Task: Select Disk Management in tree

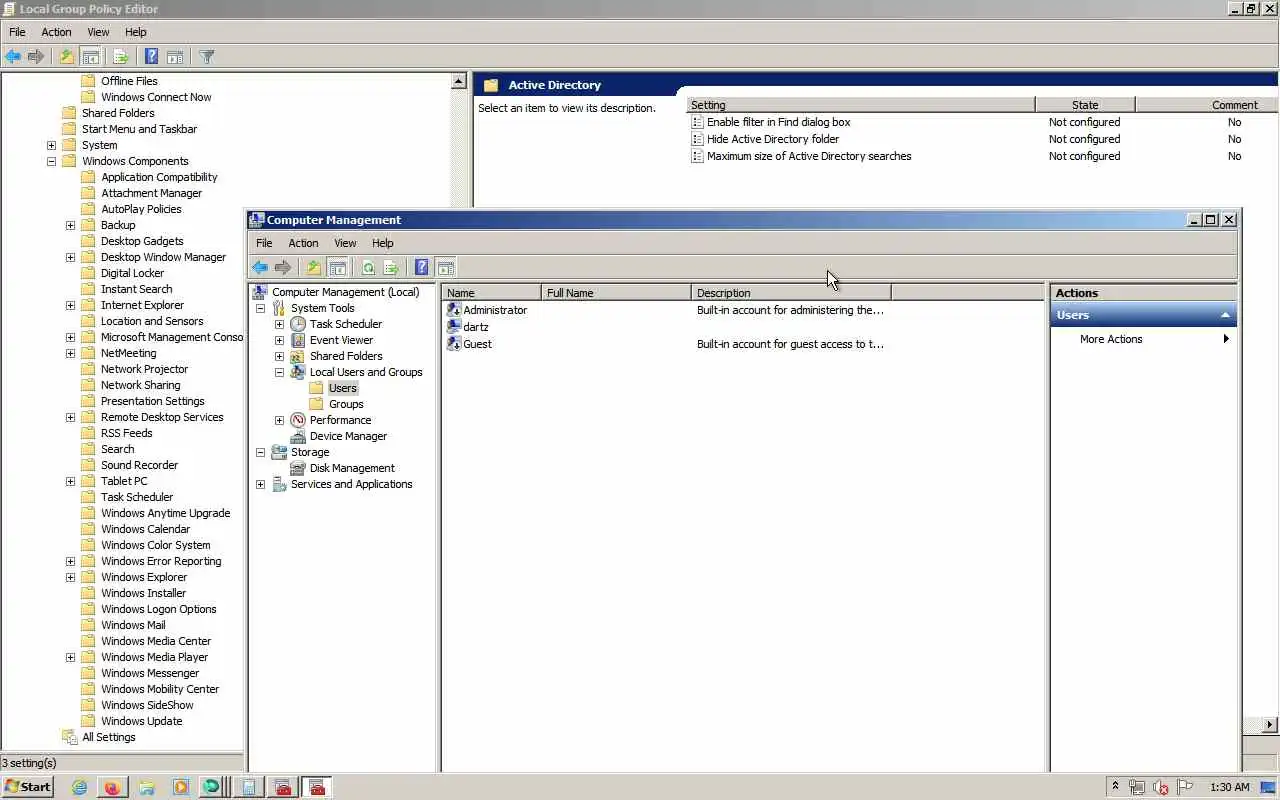Action: 352,468
